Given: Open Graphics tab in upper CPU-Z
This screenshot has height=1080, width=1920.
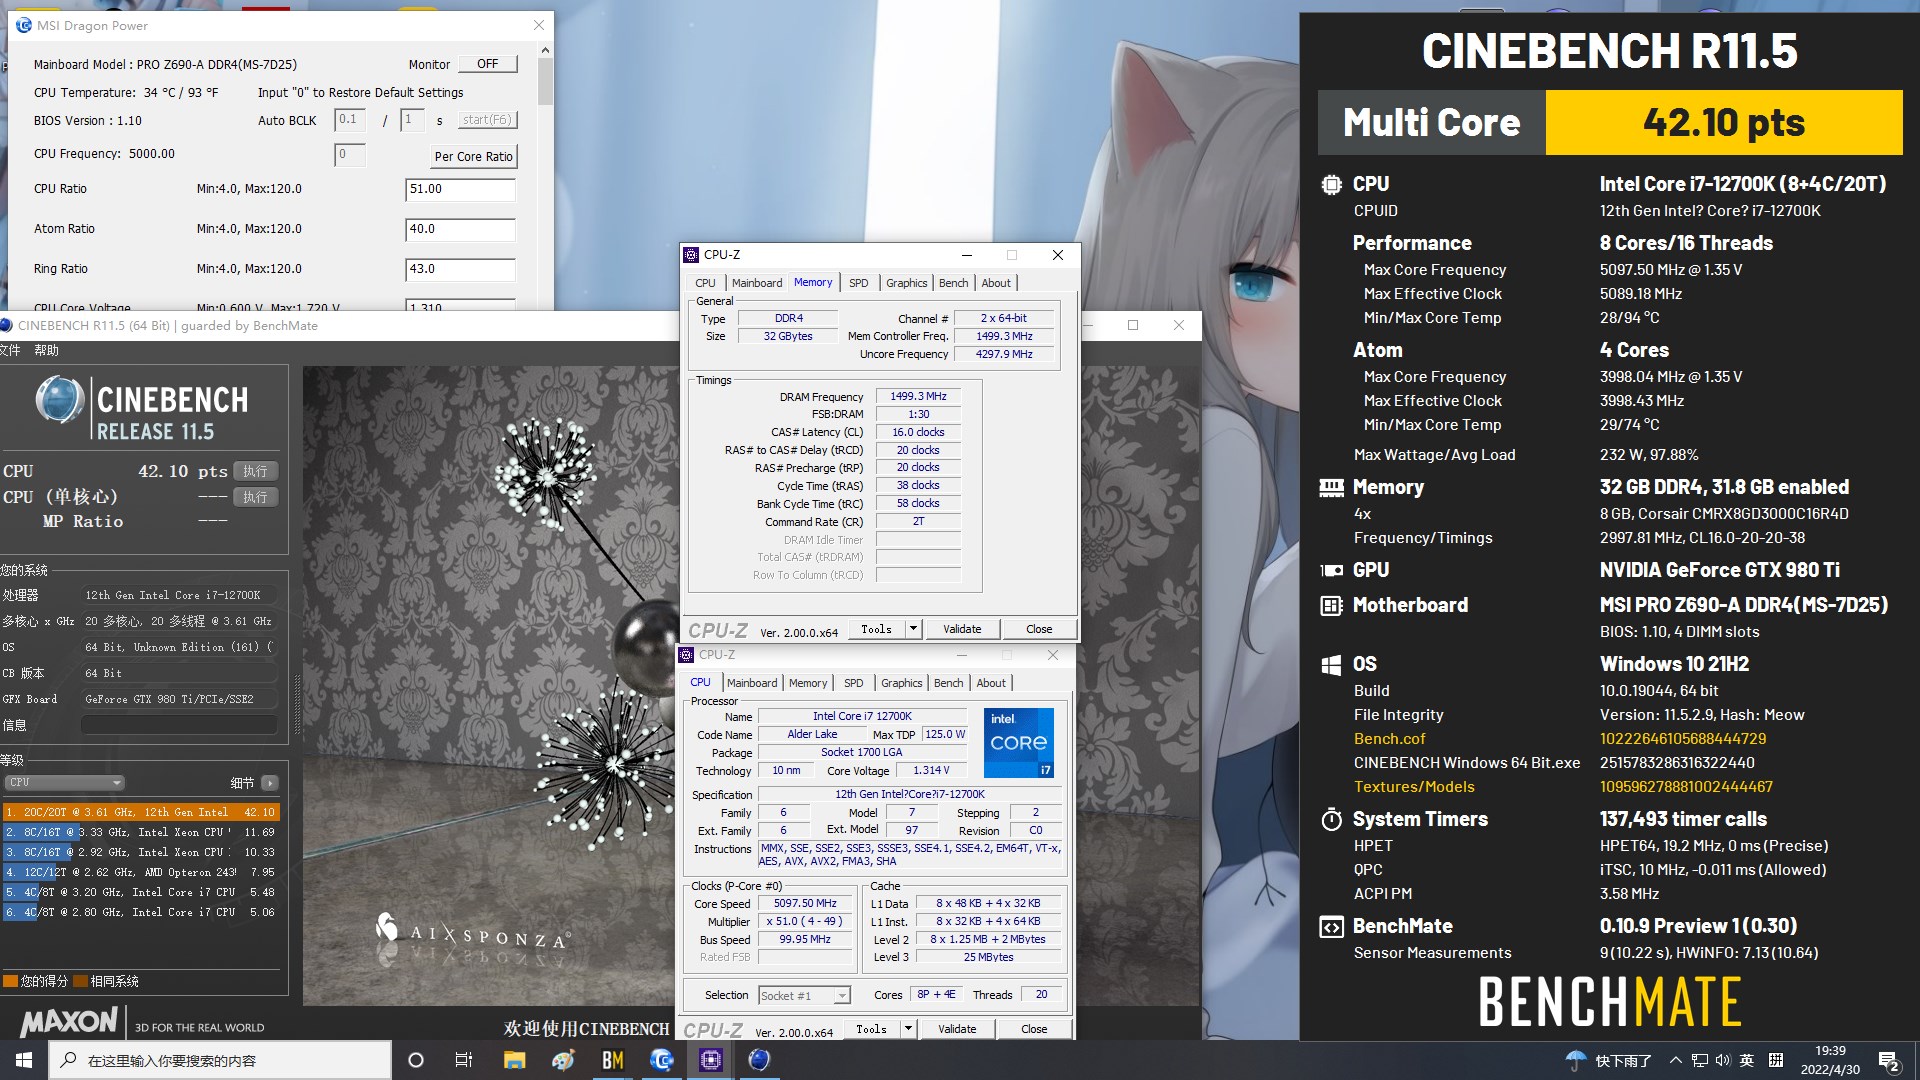Looking at the screenshot, I should [x=906, y=283].
